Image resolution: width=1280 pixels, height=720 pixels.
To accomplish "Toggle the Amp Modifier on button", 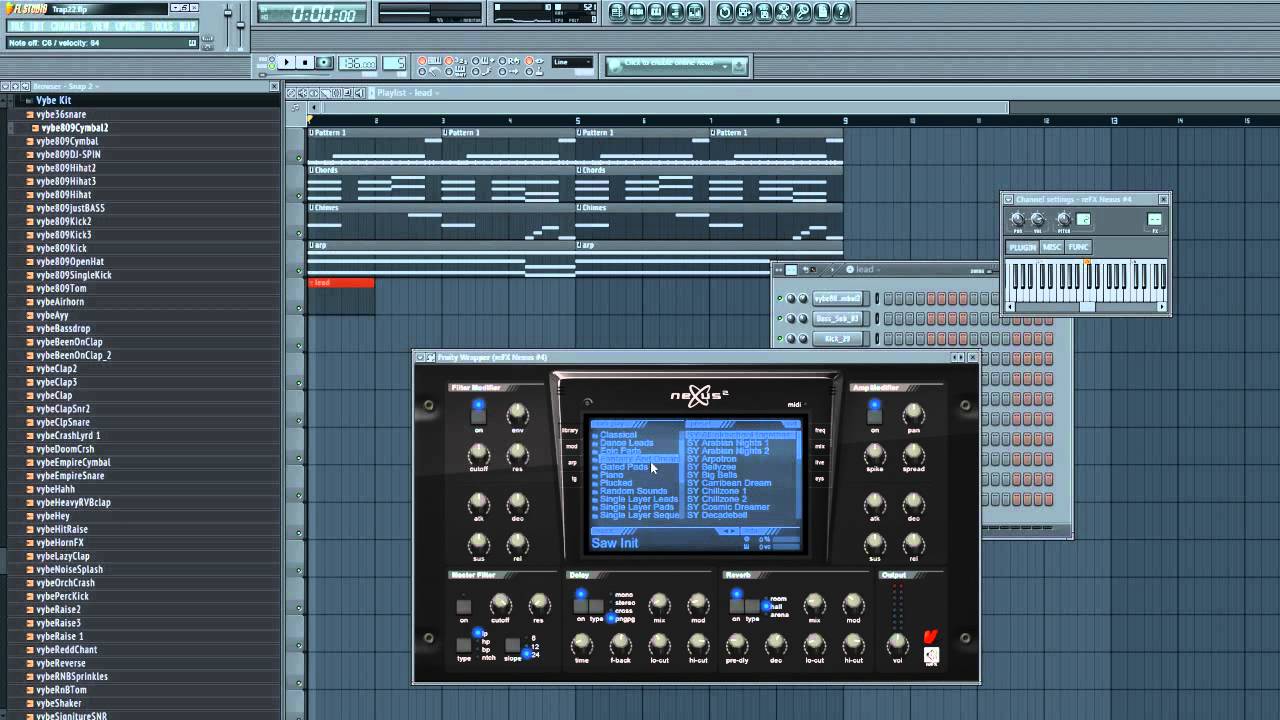I will pyautogui.click(x=874, y=415).
